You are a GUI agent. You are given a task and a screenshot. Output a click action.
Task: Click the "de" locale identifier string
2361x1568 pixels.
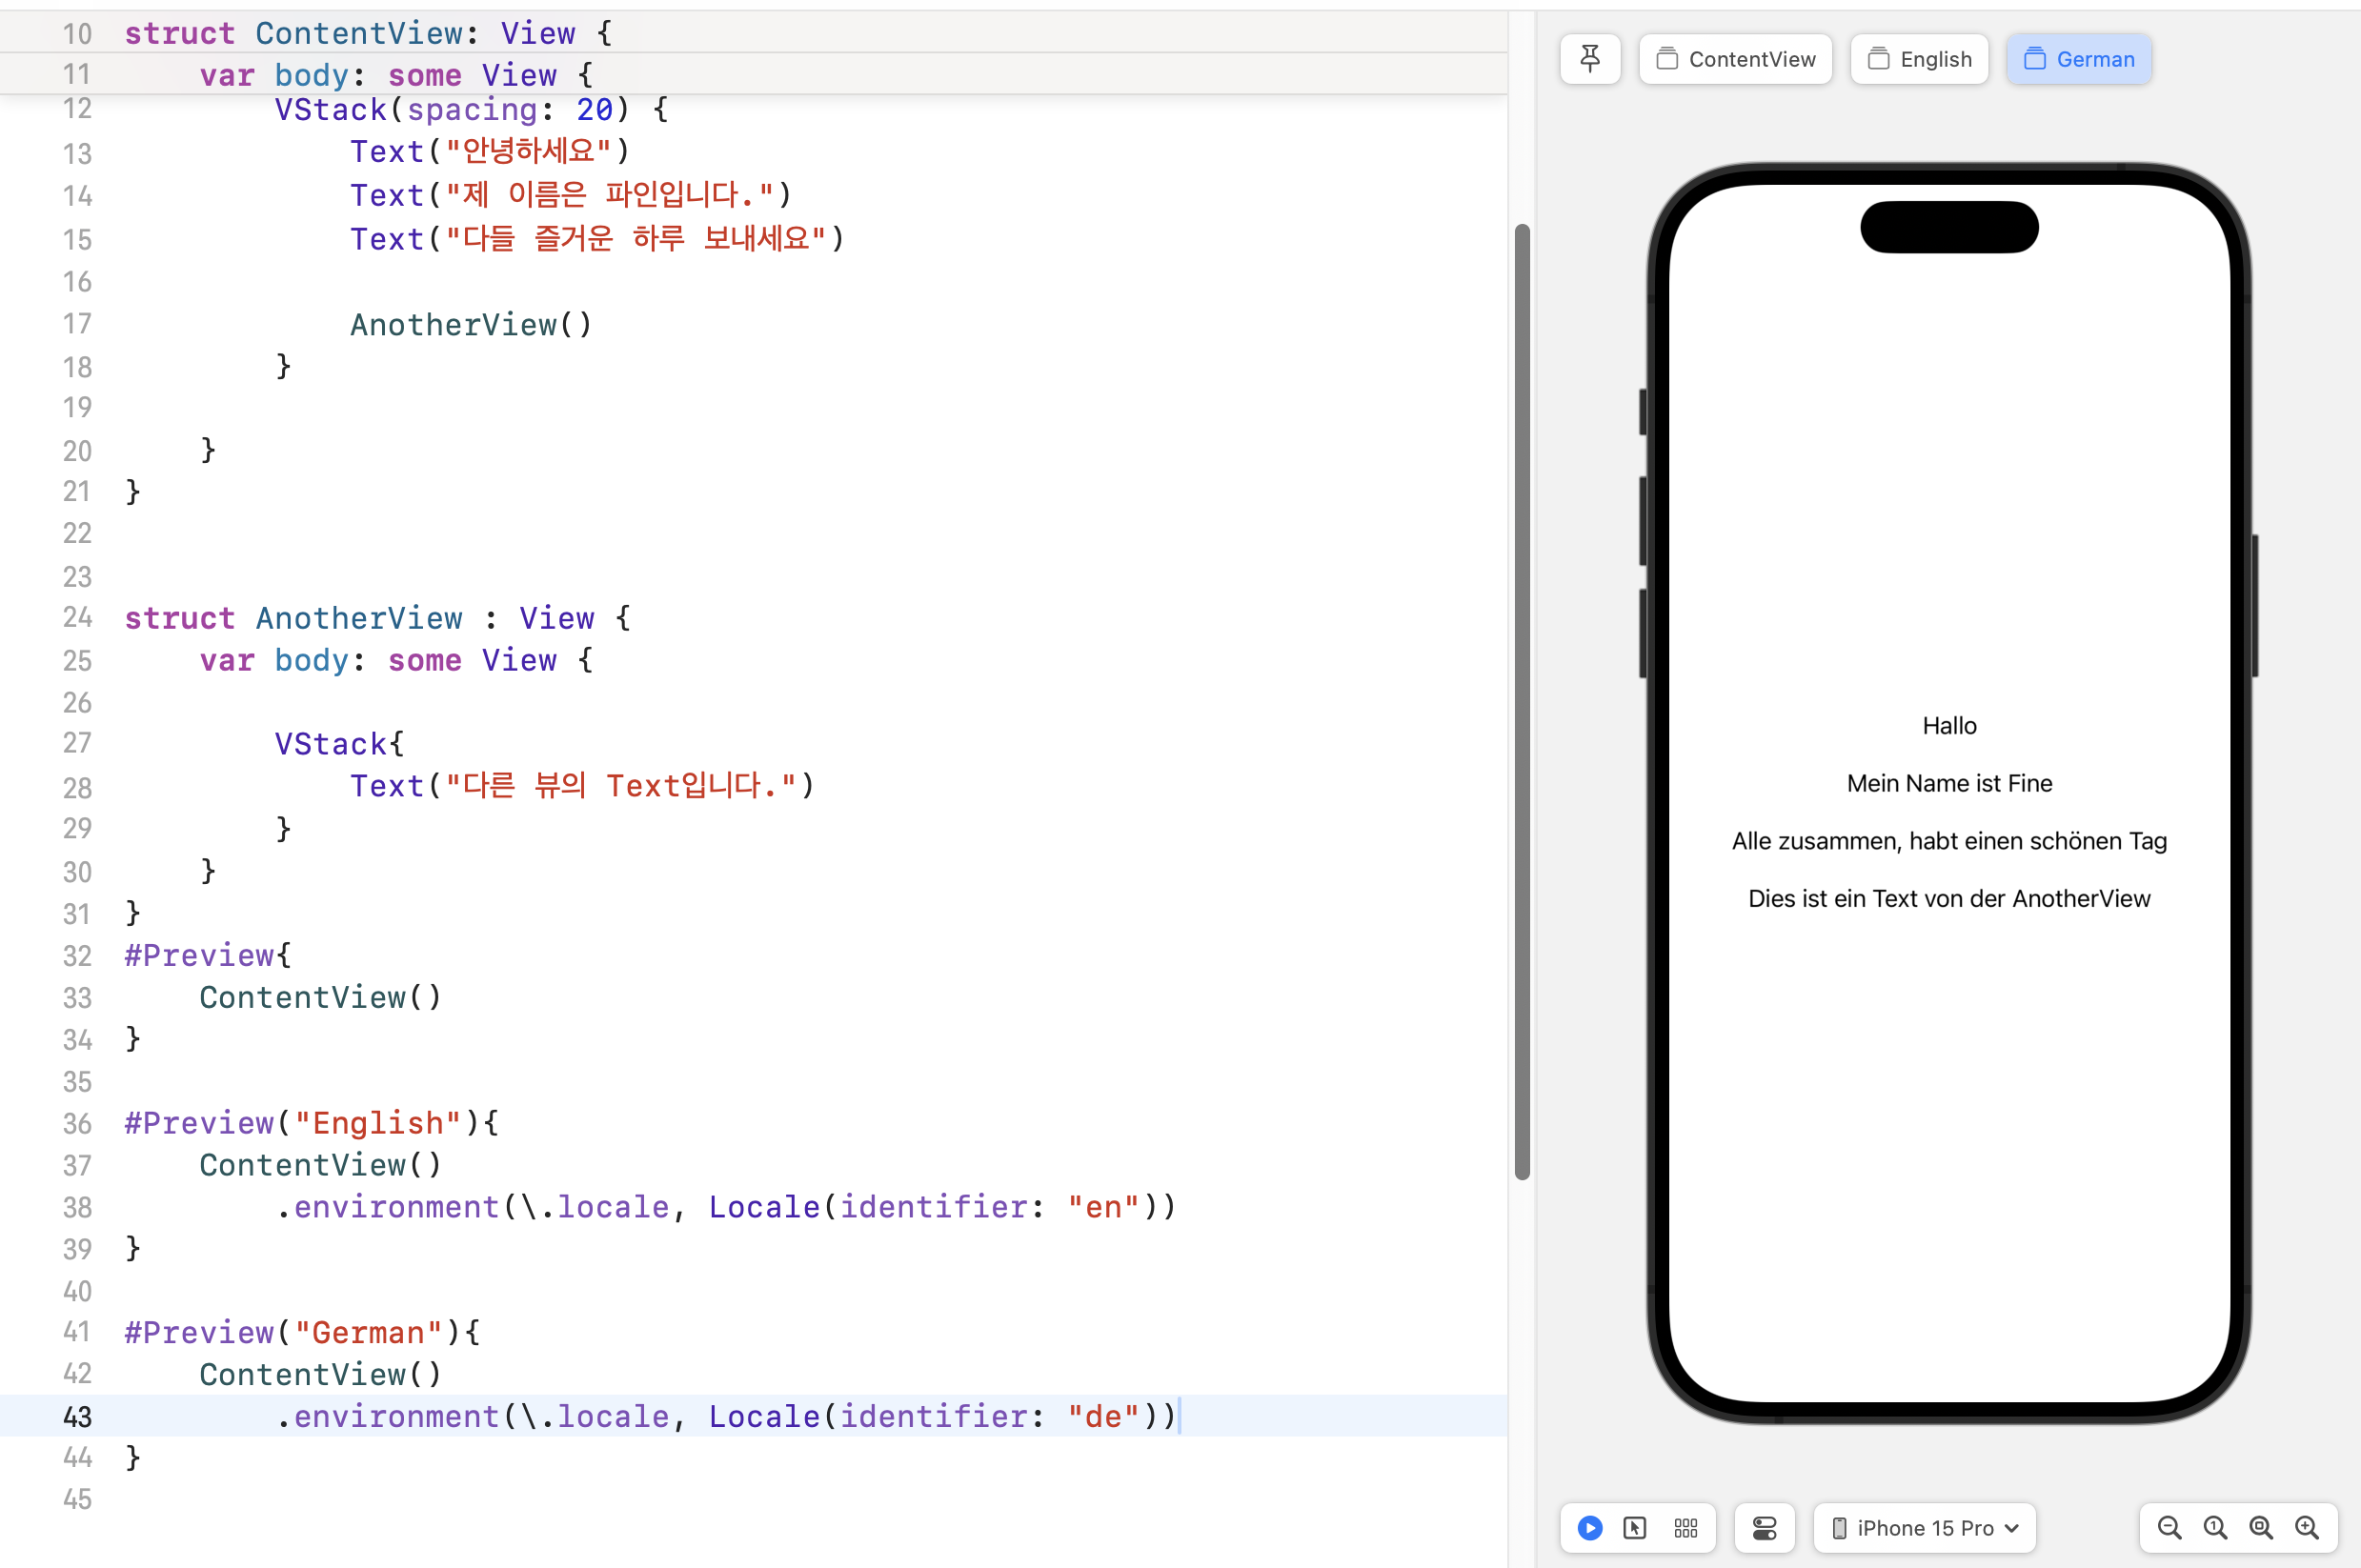click(1104, 1416)
